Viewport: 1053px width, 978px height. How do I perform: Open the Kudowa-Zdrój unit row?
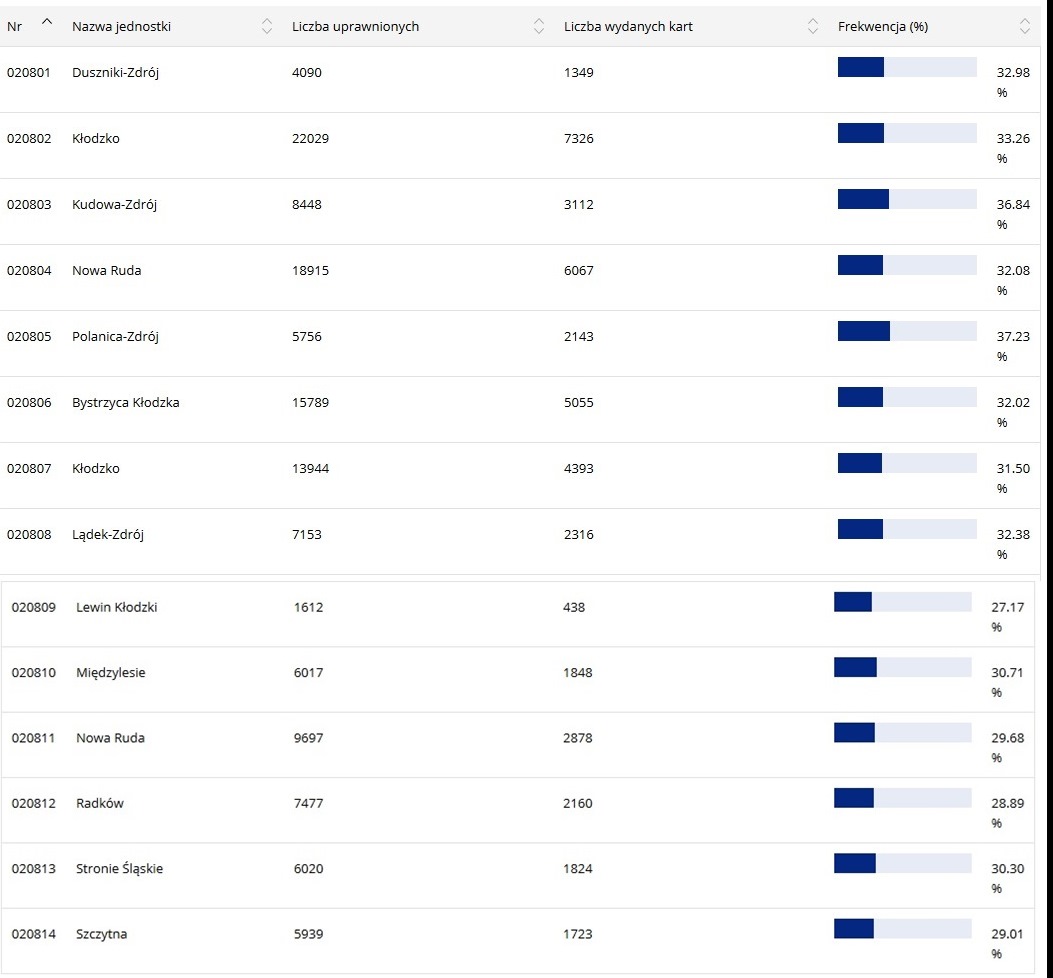click(114, 205)
